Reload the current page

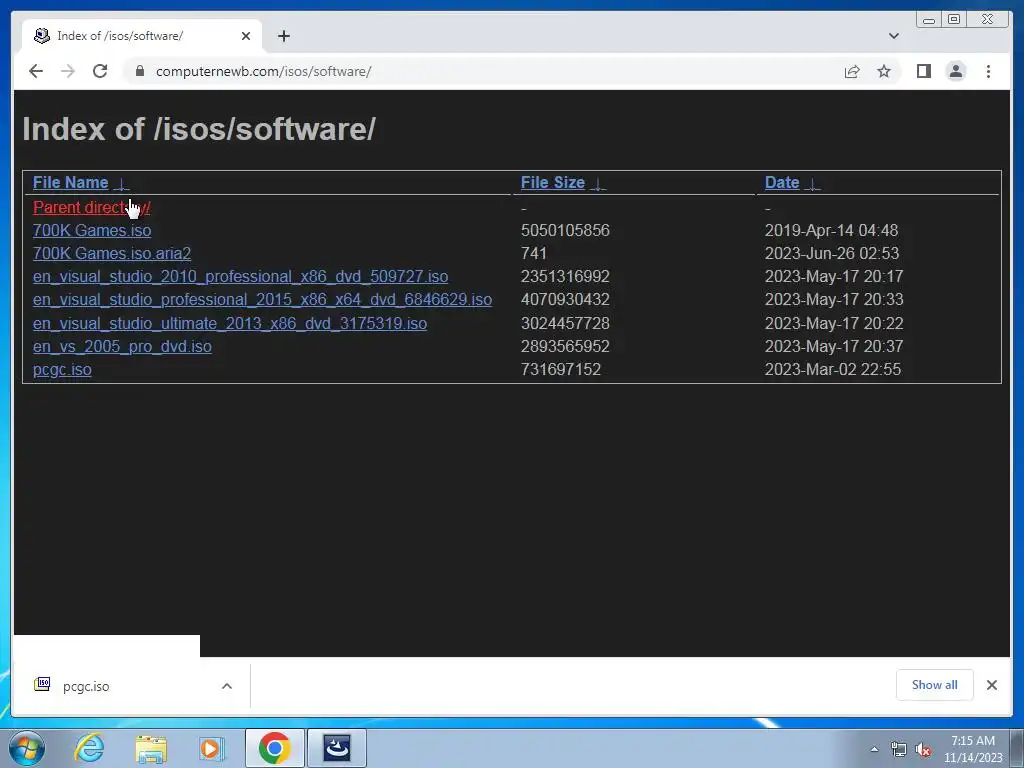coord(100,71)
